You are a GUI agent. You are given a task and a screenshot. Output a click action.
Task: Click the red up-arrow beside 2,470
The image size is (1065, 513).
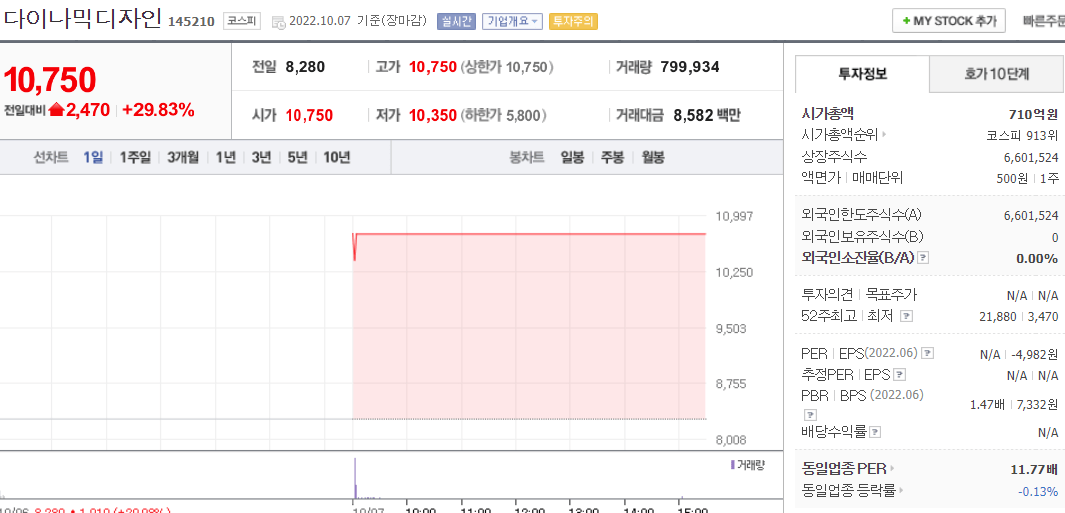point(56,109)
